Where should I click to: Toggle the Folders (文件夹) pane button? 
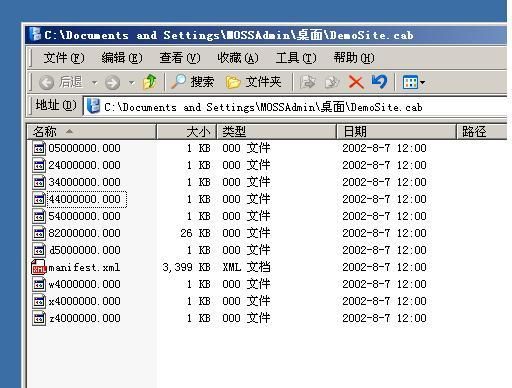tap(253, 82)
